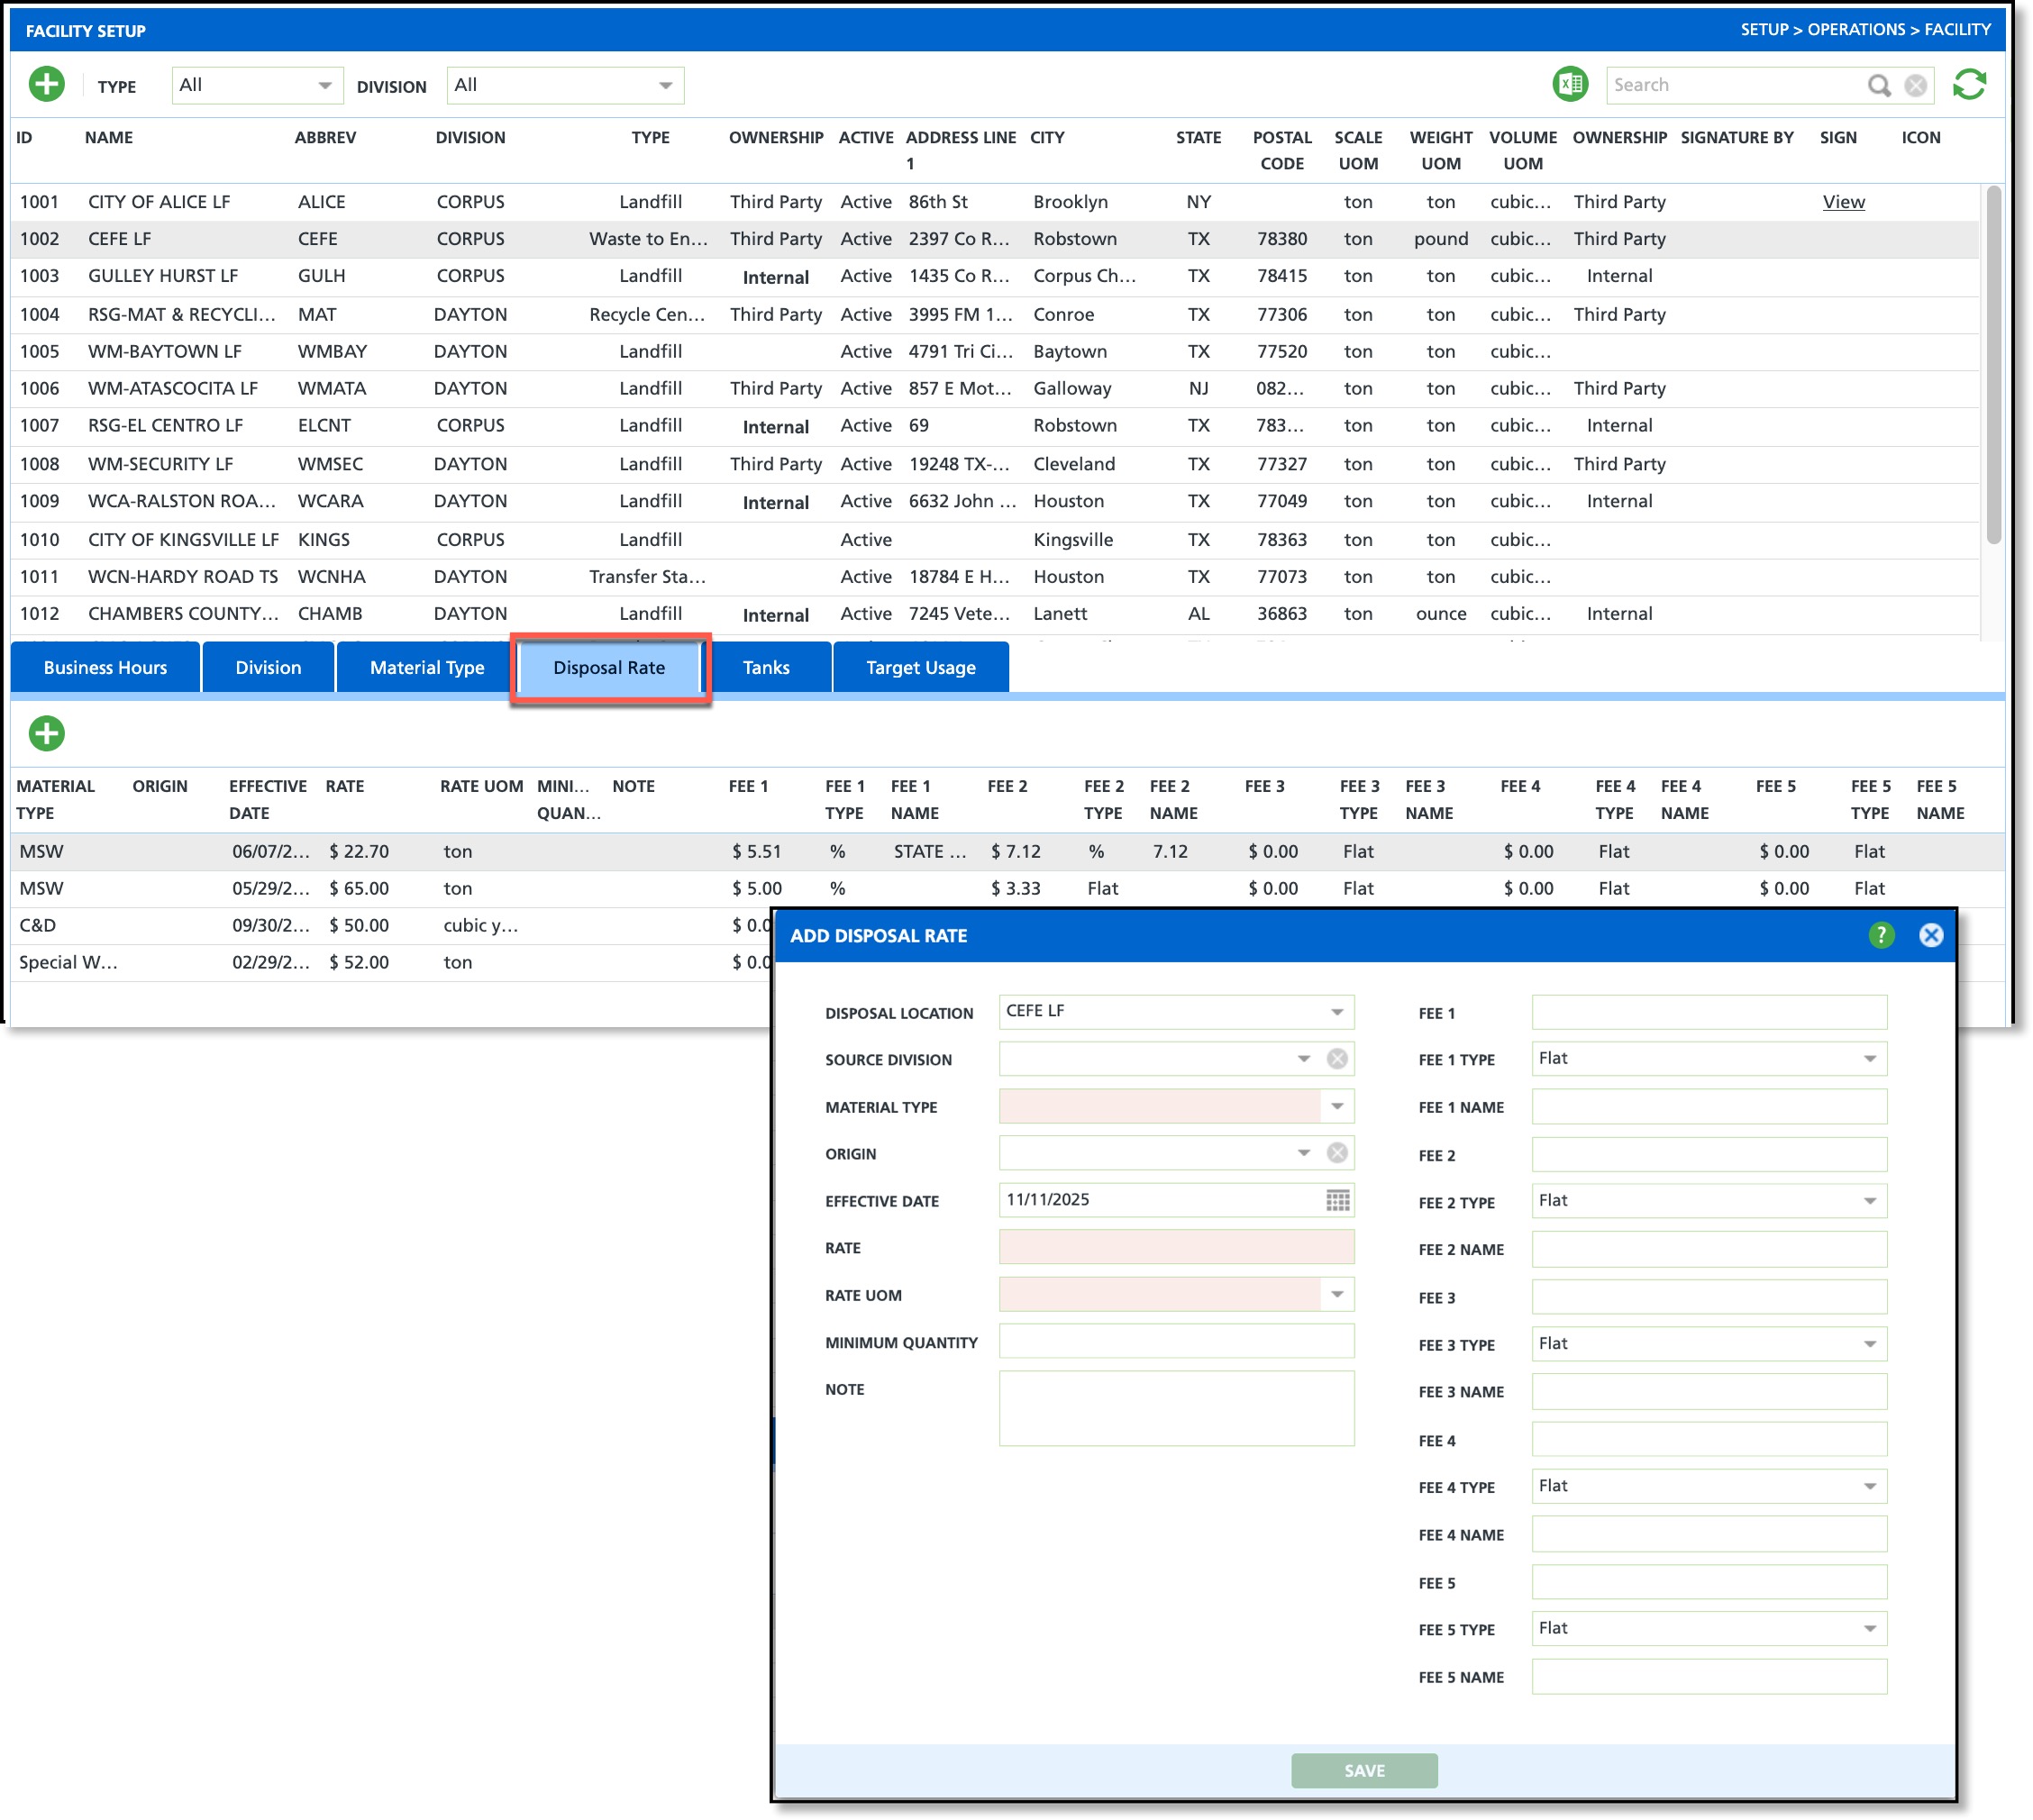Expand the Type filter dropdown
This screenshot has height=1820, width=2033.
click(324, 86)
